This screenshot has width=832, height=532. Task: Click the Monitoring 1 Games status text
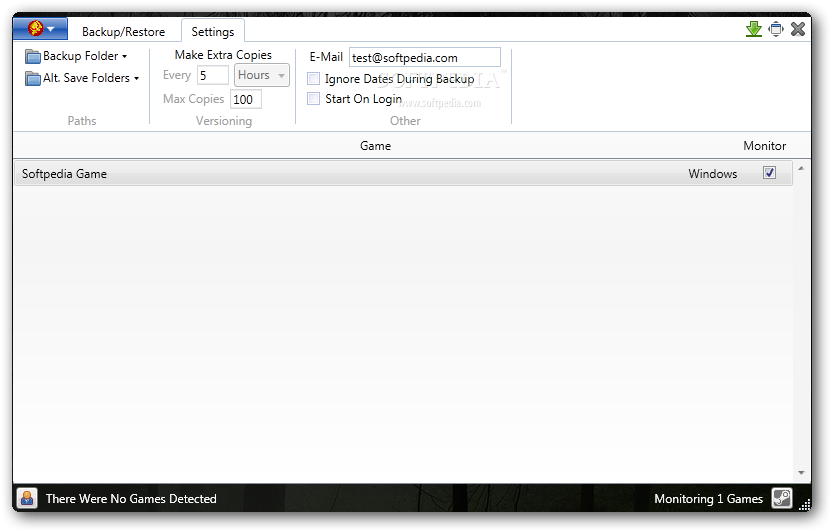tap(708, 499)
